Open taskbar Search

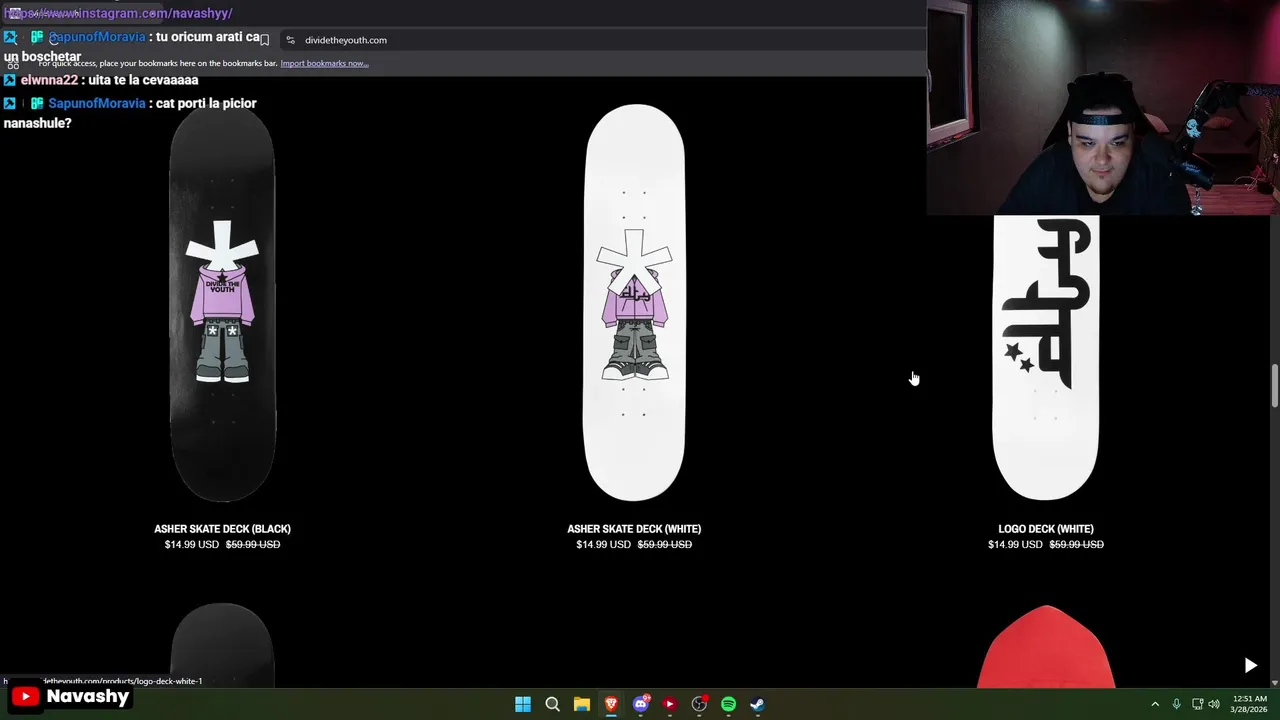tap(552, 704)
